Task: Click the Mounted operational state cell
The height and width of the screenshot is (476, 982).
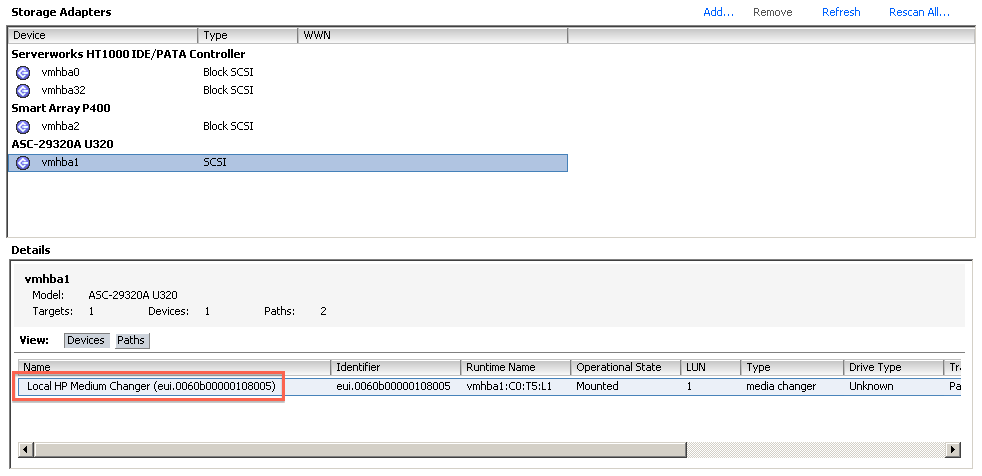Action: click(597, 387)
